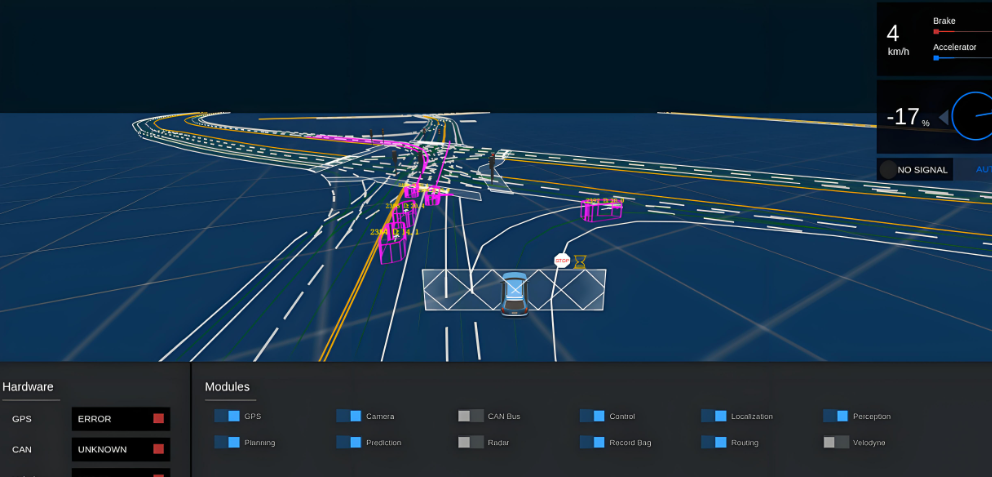Disable the GPS module toggle

point(227,416)
